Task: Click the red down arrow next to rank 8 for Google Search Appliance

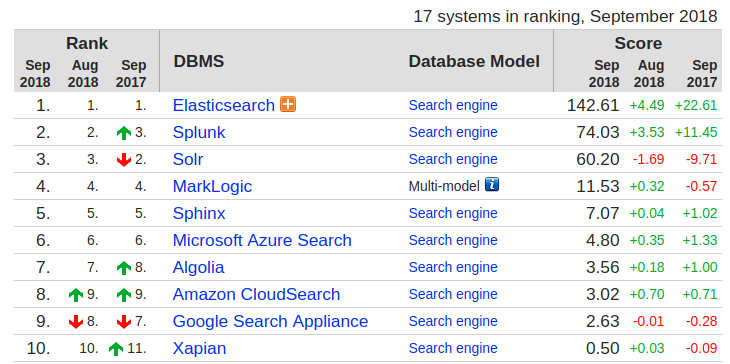Action: tap(76, 322)
